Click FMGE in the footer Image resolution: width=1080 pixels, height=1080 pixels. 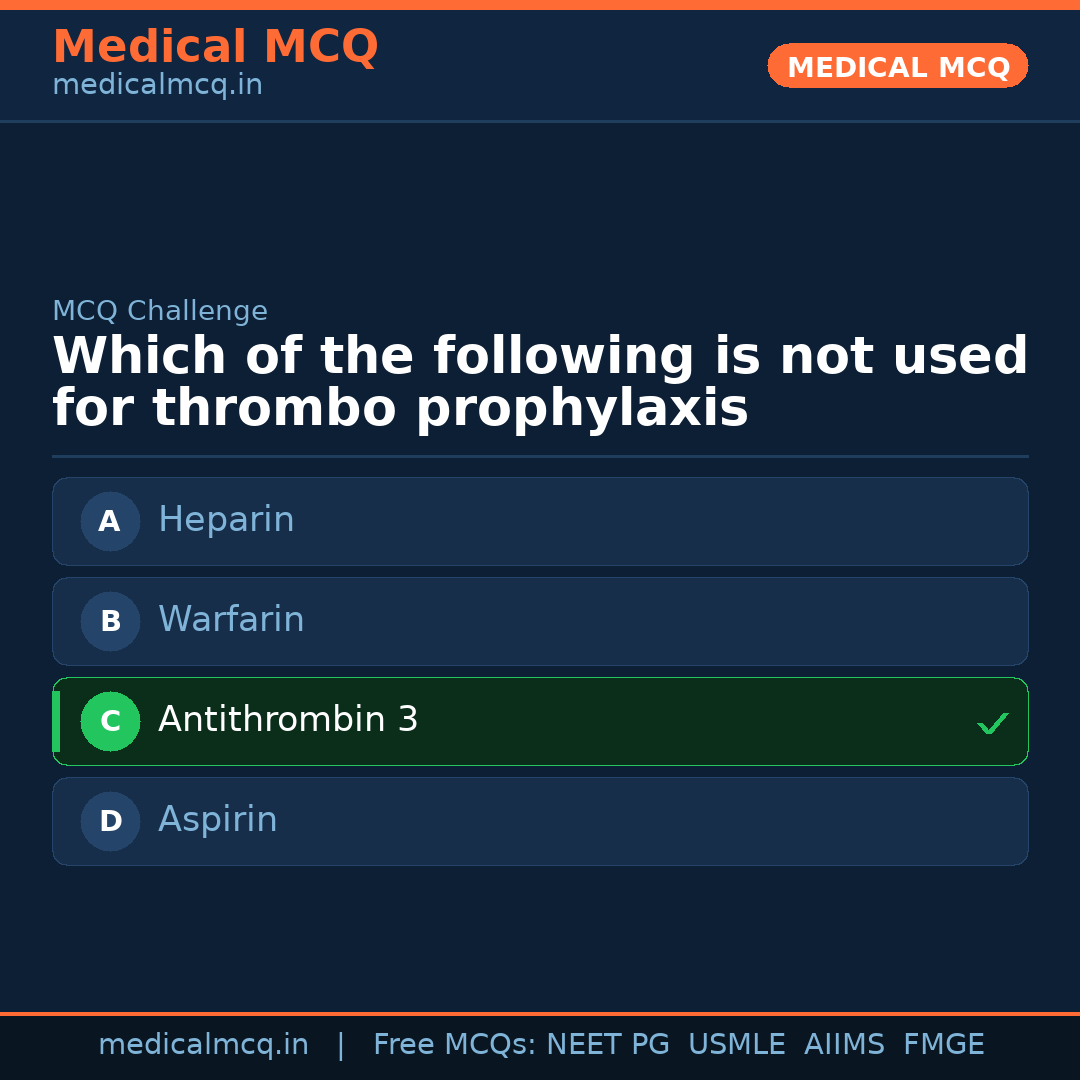point(944,1045)
